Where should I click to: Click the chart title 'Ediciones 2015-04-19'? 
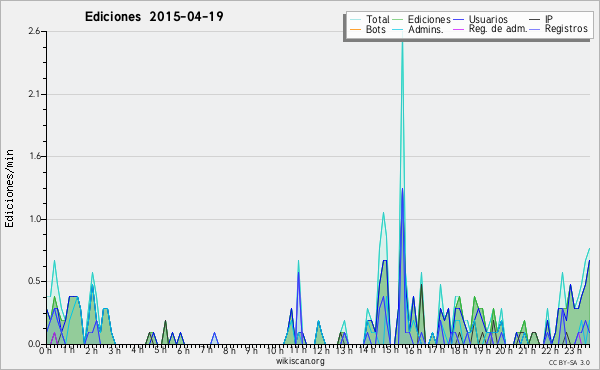[x=154, y=17]
